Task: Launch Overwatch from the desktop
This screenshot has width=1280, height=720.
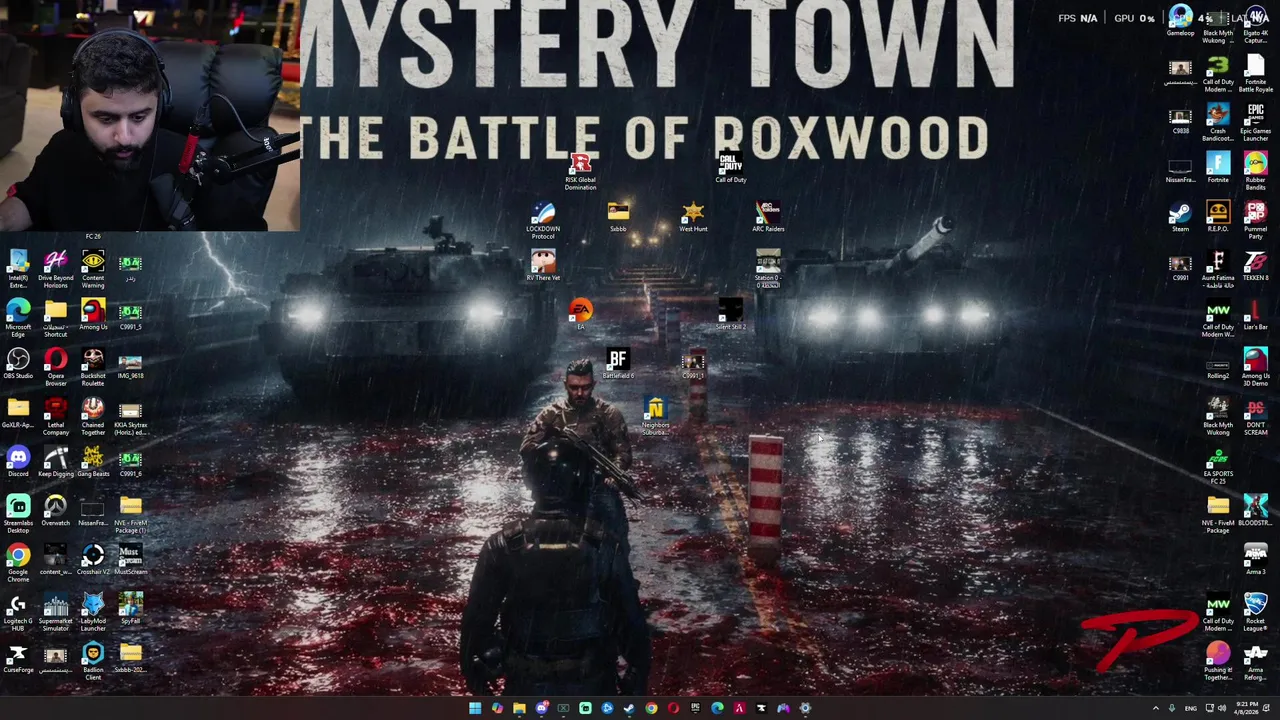Action: (x=56, y=512)
